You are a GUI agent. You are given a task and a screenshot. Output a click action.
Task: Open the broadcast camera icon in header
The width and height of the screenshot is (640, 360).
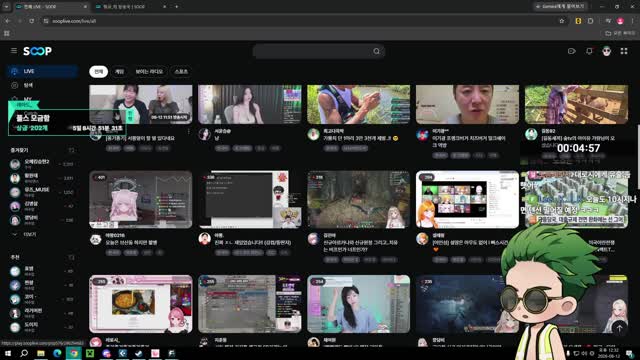[571, 51]
